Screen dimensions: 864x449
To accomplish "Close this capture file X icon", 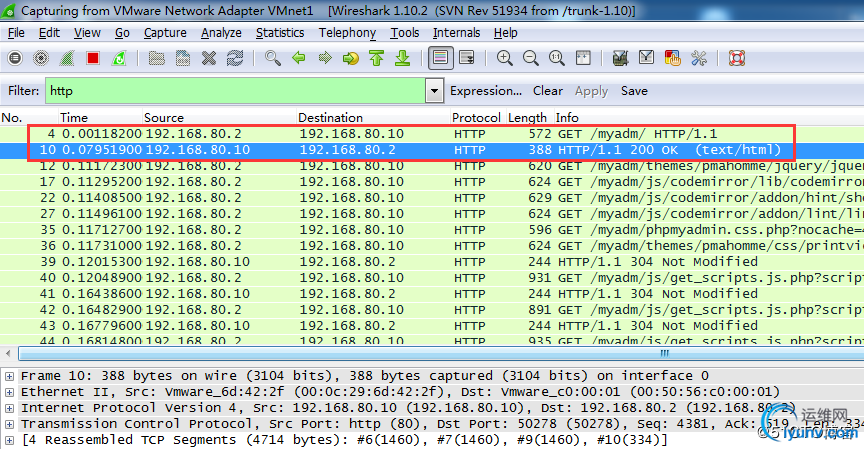I will [209, 58].
